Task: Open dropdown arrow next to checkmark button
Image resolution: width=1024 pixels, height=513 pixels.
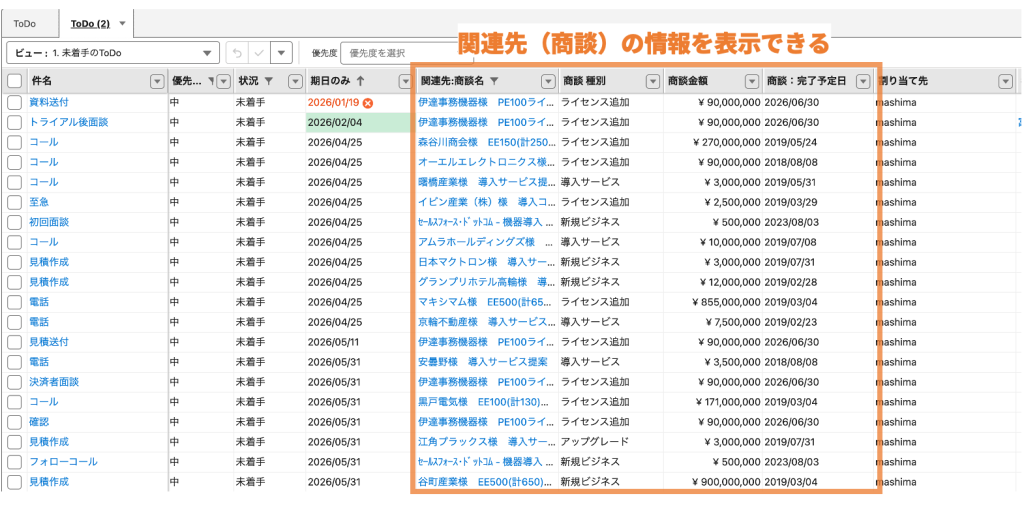Action: pos(282,52)
